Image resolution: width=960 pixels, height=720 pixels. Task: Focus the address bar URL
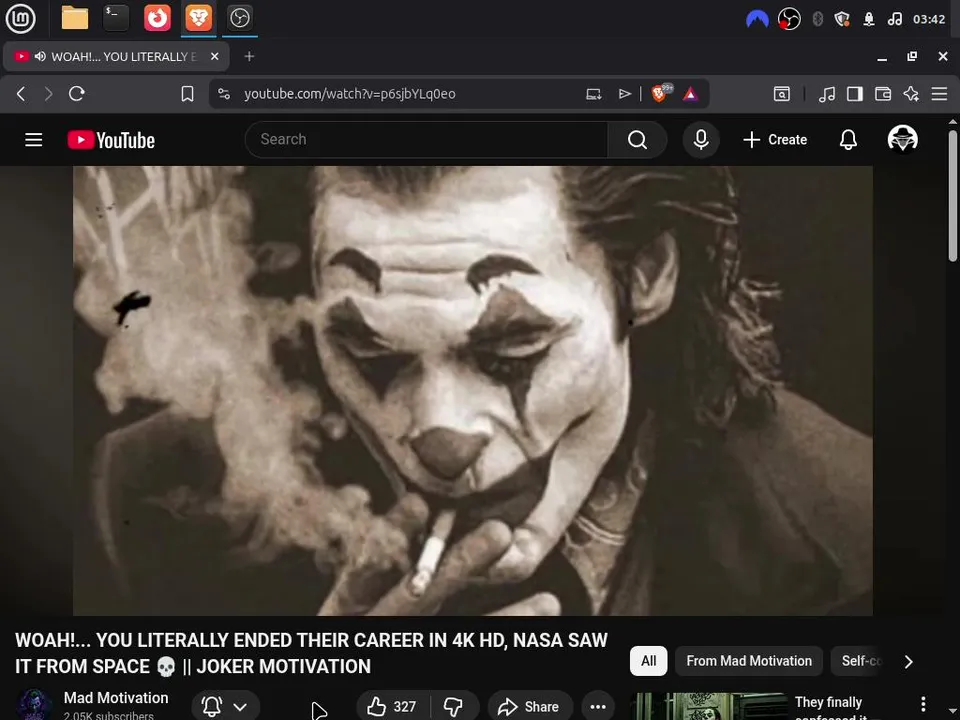(x=350, y=94)
